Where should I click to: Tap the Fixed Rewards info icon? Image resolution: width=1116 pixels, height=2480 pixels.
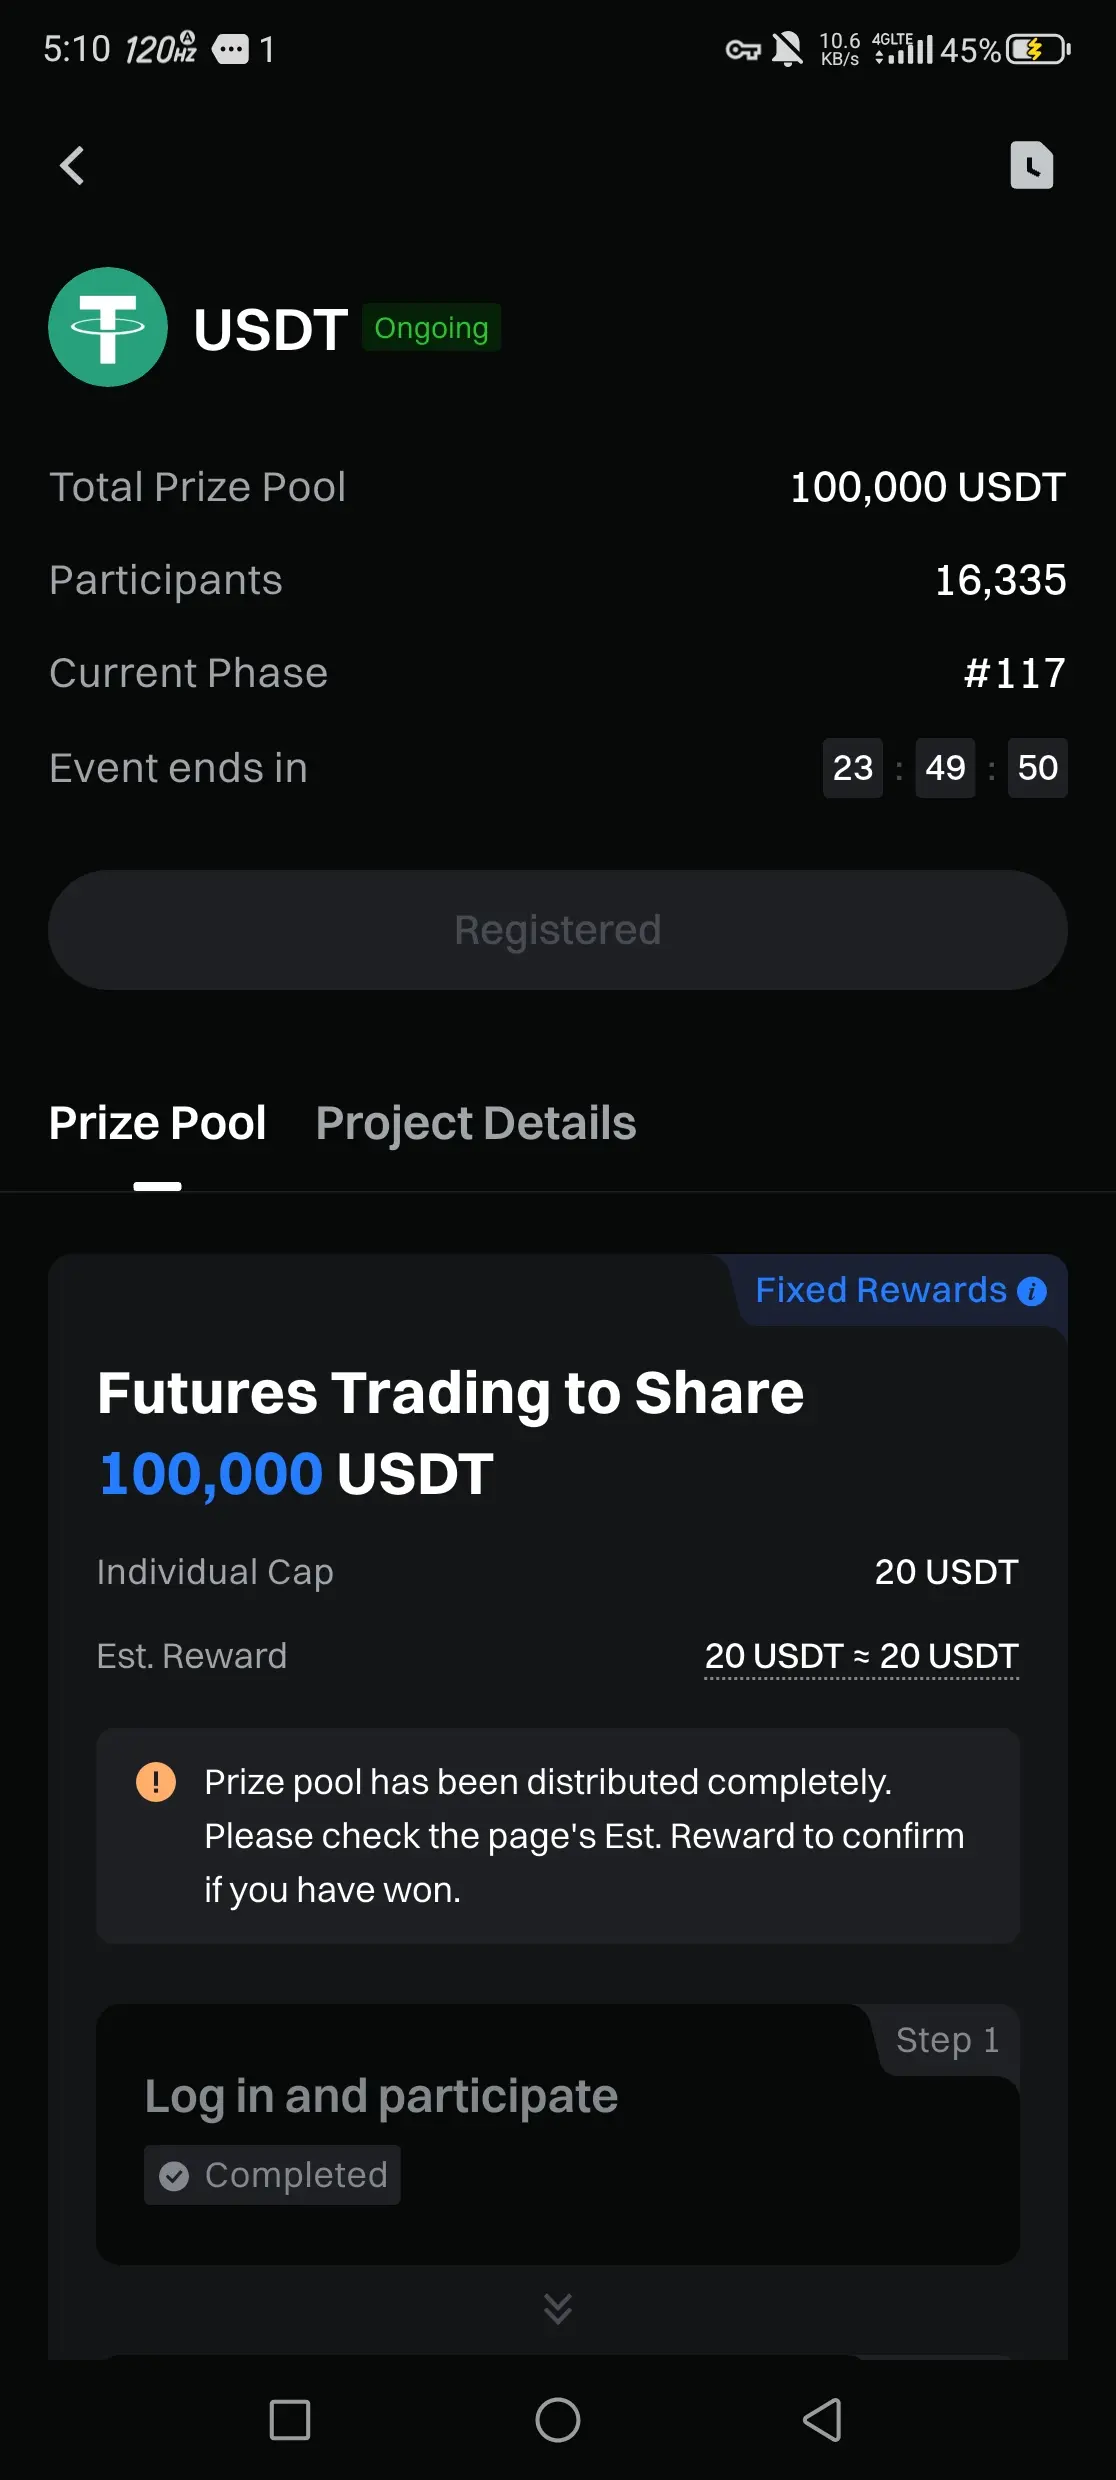coord(1032,1291)
